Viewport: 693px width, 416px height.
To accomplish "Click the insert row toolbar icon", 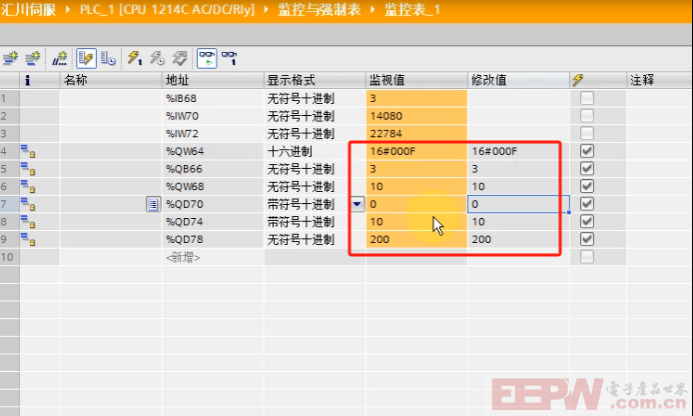I will [10, 58].
